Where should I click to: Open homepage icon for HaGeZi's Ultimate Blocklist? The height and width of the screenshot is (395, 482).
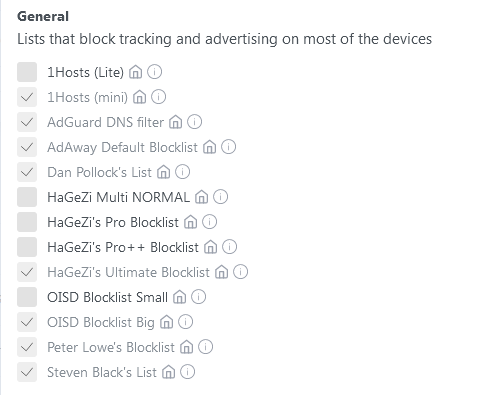(222, 272)
